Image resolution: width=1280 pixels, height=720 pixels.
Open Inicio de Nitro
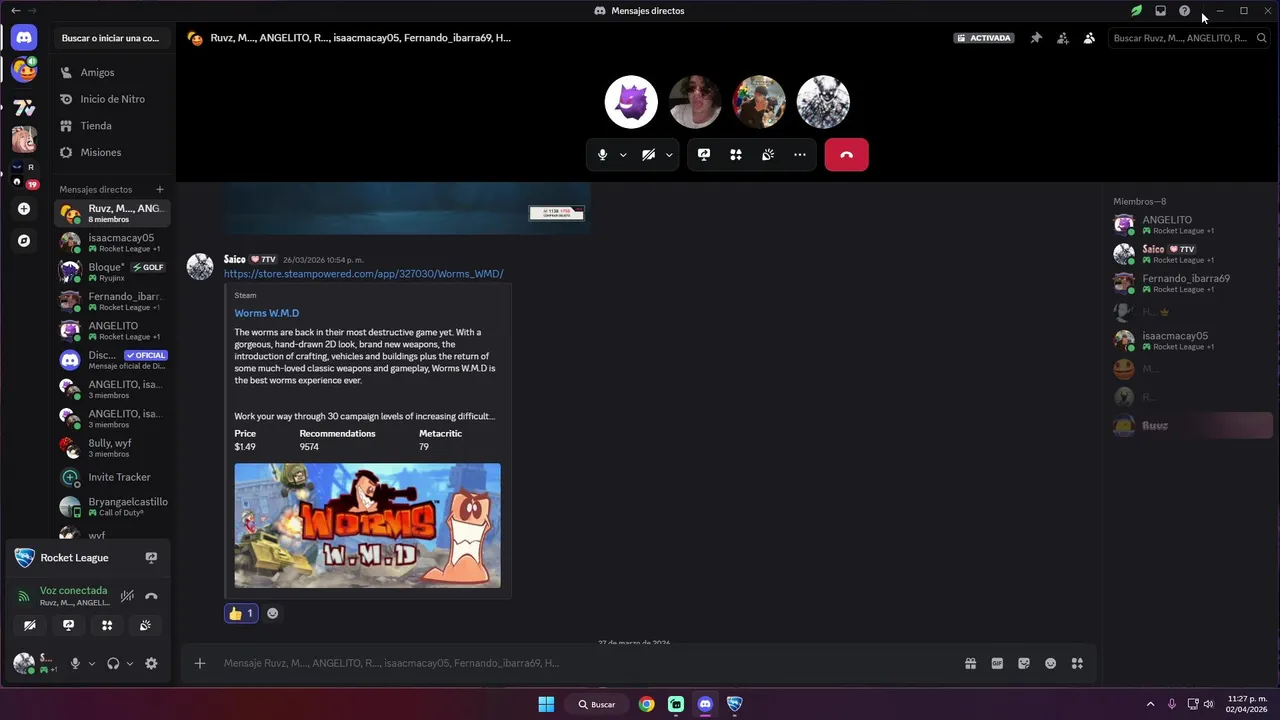[112, 99]
